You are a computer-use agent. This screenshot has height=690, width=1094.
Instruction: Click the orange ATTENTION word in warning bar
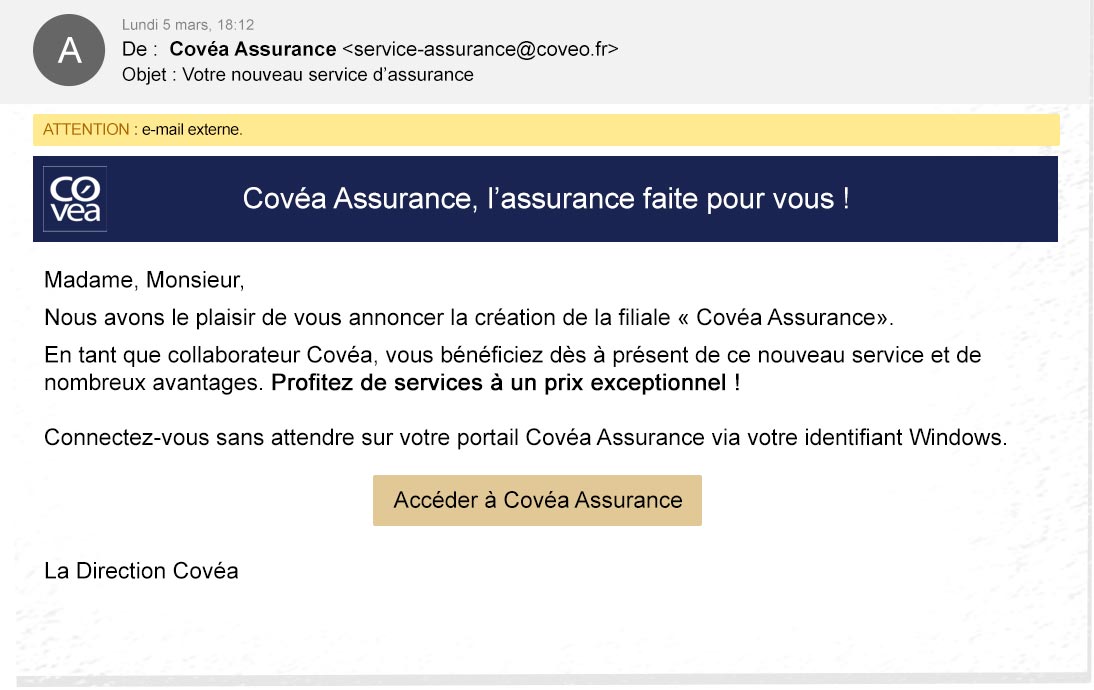pos(86,130)
